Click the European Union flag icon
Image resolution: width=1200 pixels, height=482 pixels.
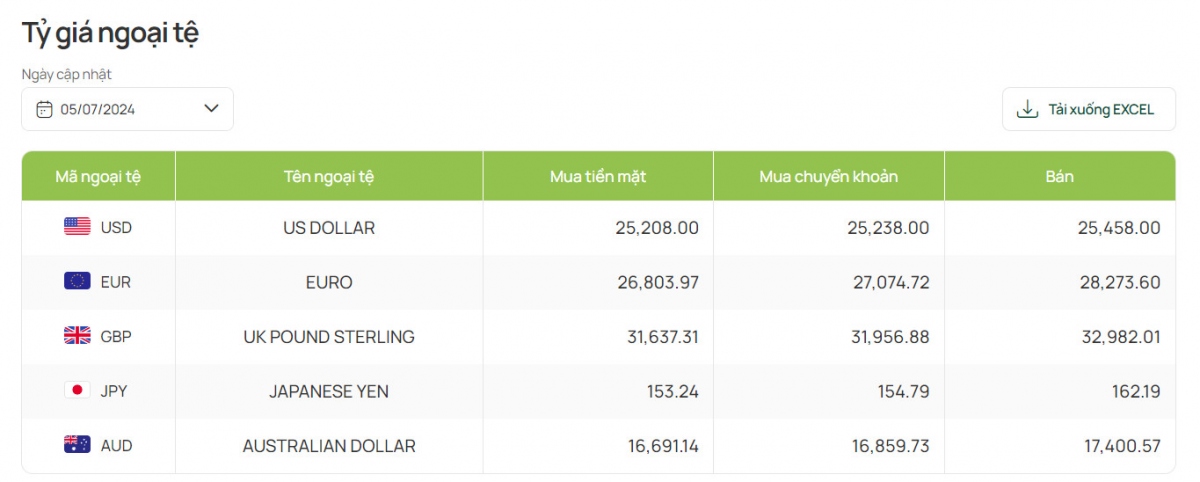77,282
